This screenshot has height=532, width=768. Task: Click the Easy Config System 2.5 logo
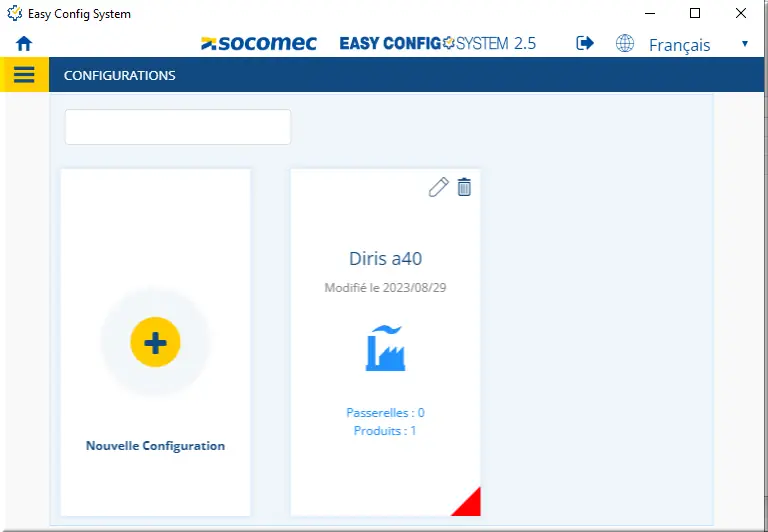point(438,43)
